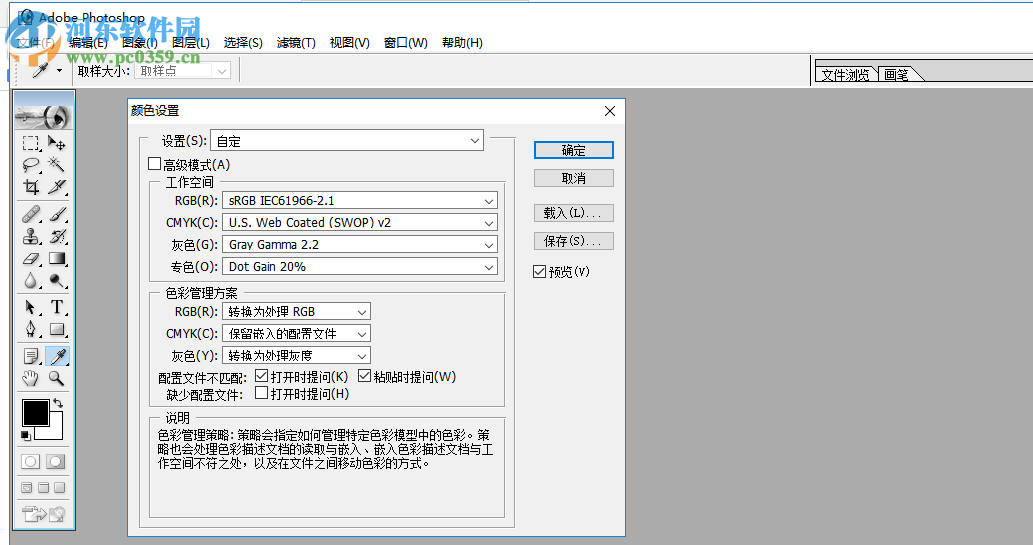
Task: Select the Clone Stamp tool
Action: [x=30, y=236]
